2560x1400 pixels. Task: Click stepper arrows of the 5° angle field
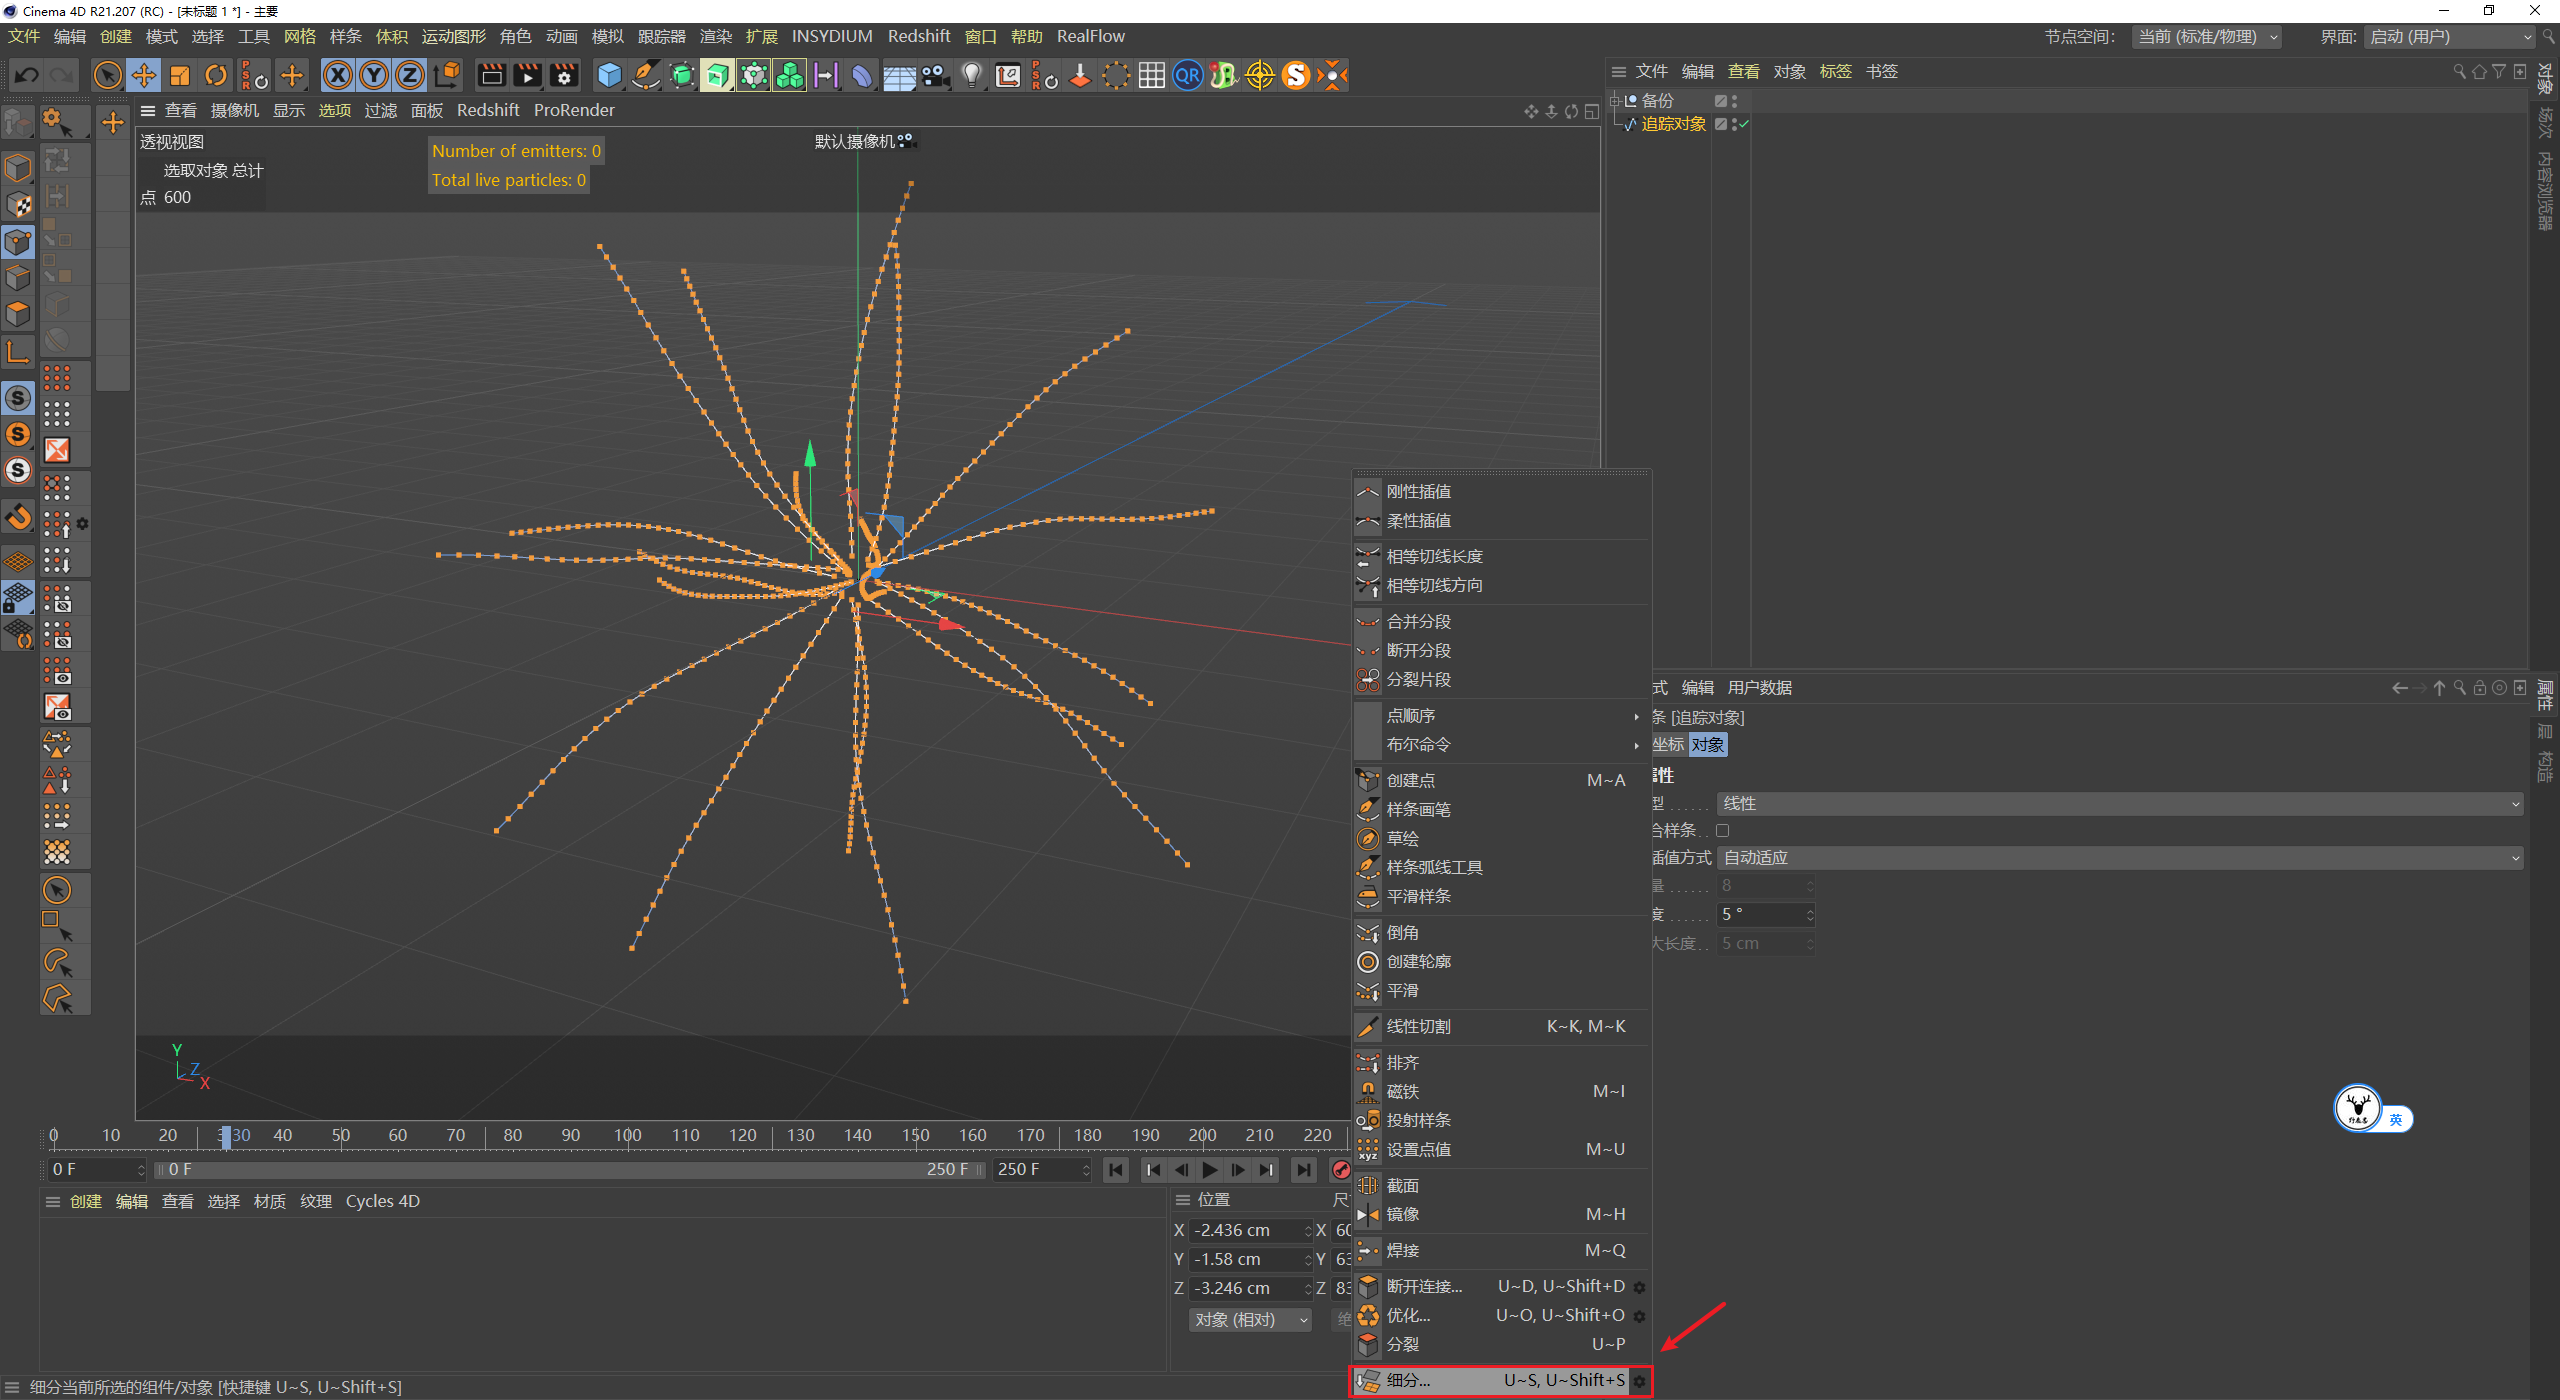click(x=1810, y=915)
